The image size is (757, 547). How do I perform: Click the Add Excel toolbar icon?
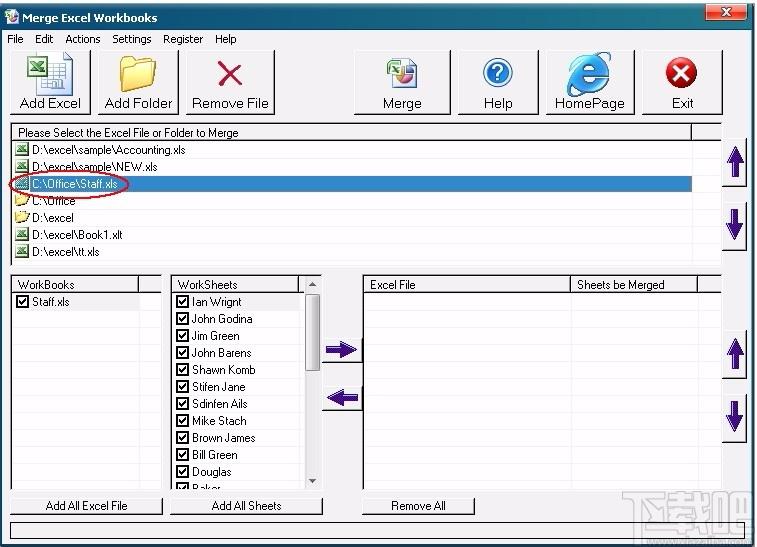pyautogui.click(x=50, y=74)
